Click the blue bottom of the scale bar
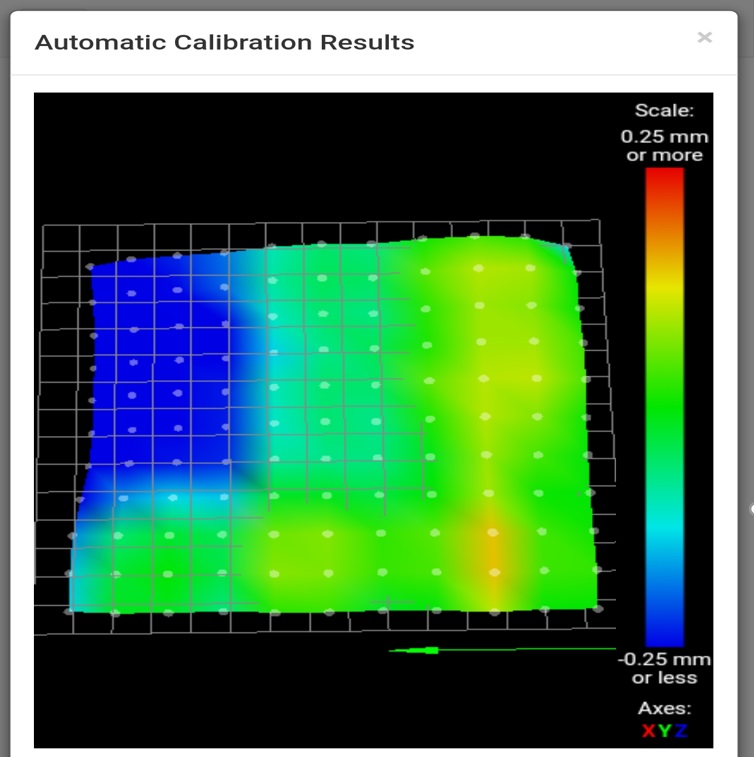 coord(664,630)
